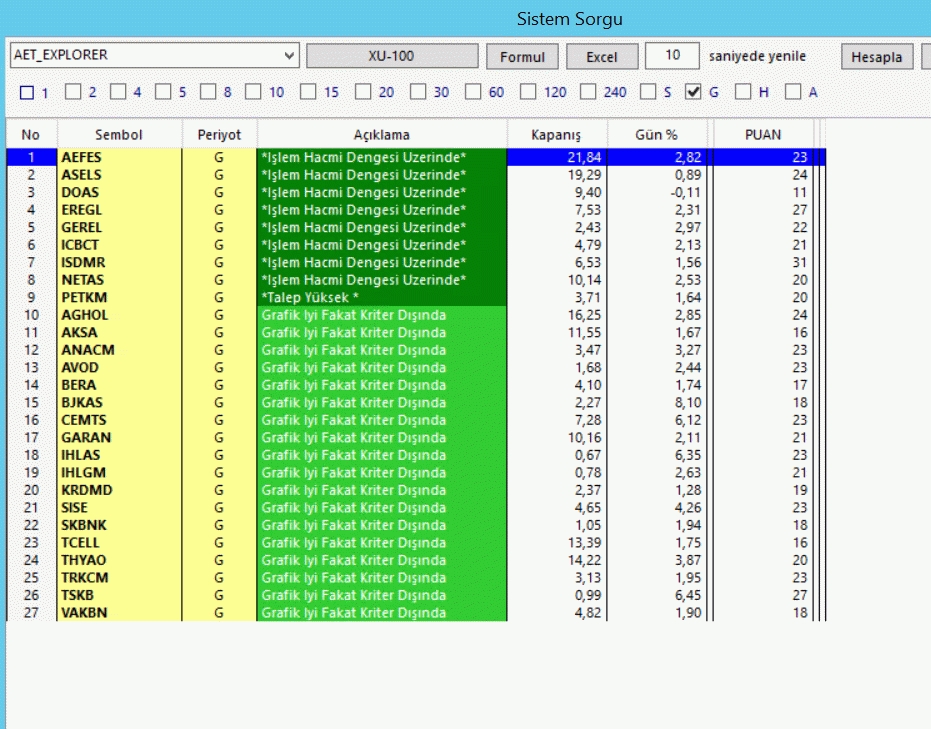Image resolution: width=931 pixels, height=729 pixels.
Task: Select the NETAS symbol cell
Action: (x=119, y=280)
